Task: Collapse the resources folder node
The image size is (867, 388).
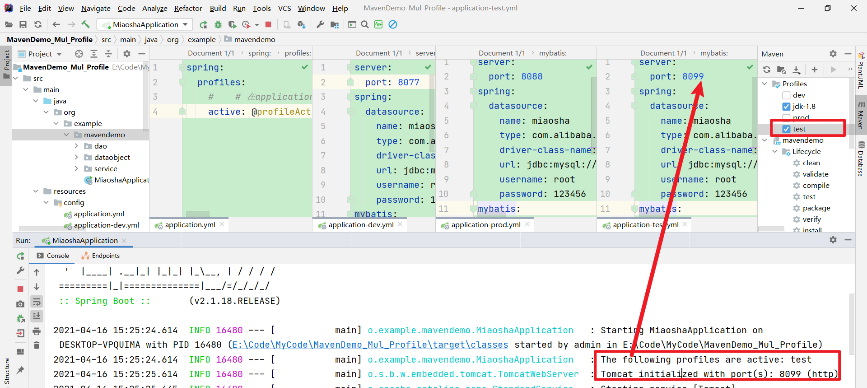Action: click(36, 191)
